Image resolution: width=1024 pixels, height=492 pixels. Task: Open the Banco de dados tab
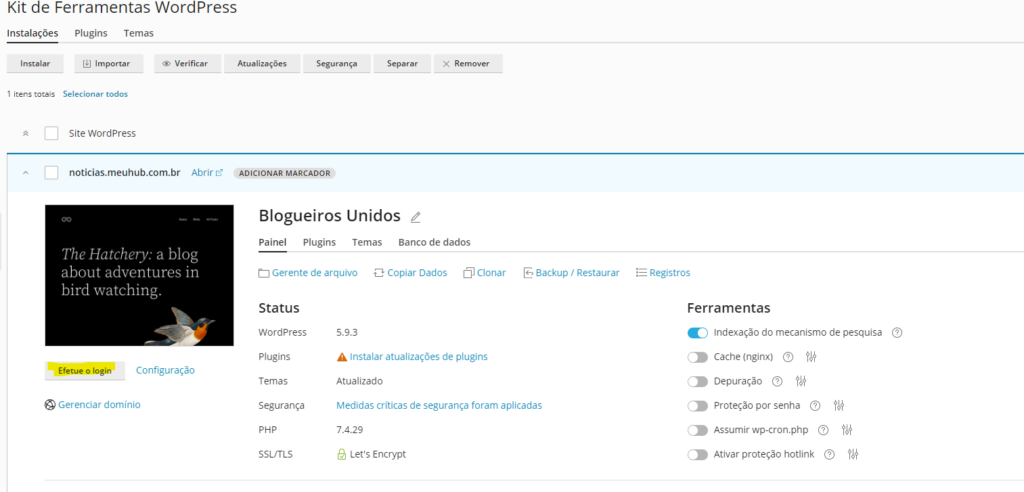(x=434, y=242)
